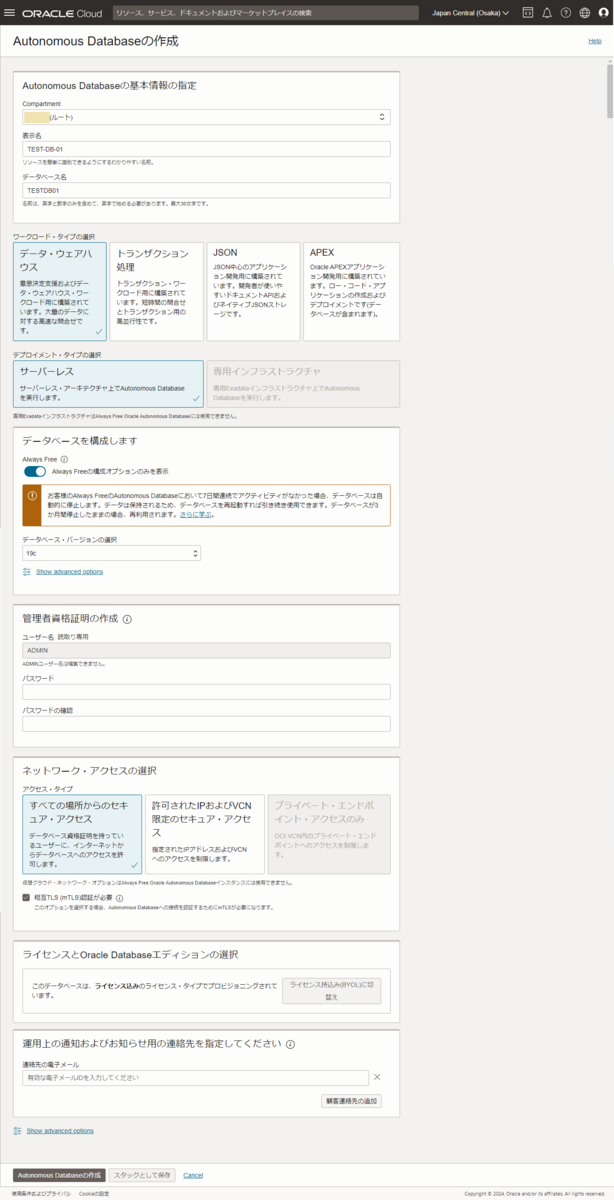Select すべての場所からのセキュア・アクセス access type

coord(82,834)
